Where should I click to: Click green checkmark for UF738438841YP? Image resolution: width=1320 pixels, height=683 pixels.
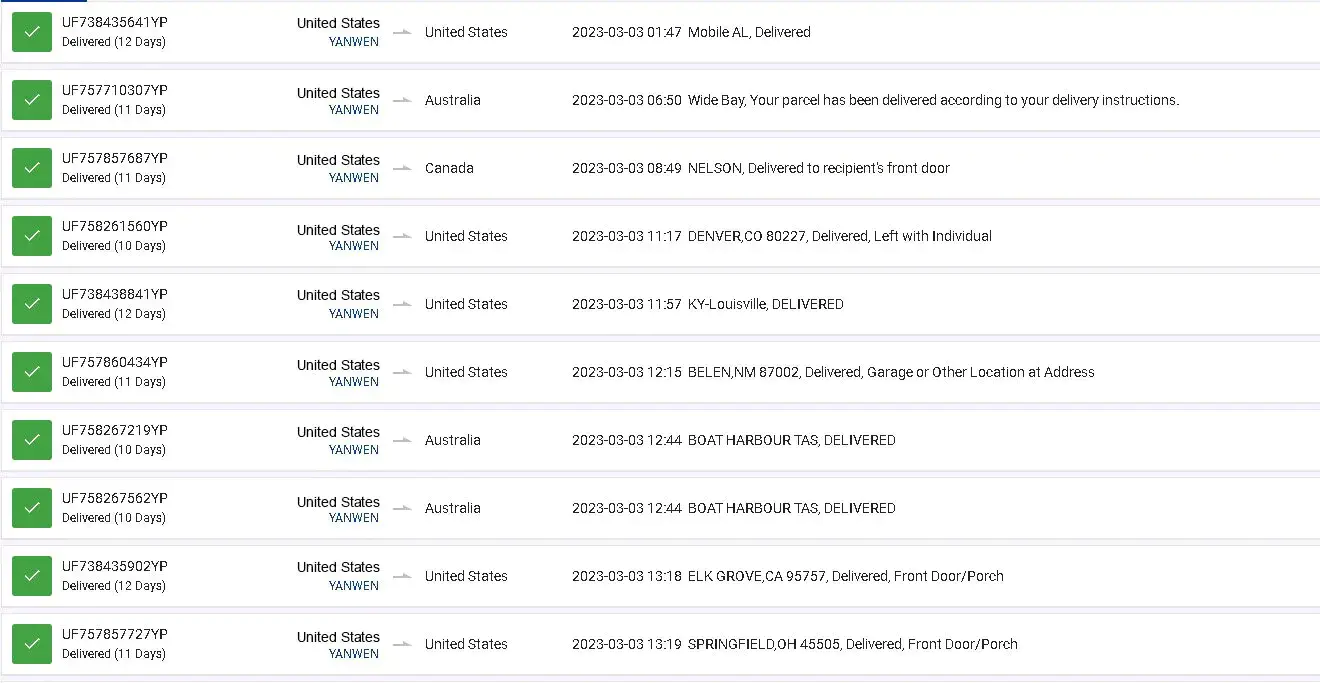click(32, 304)
